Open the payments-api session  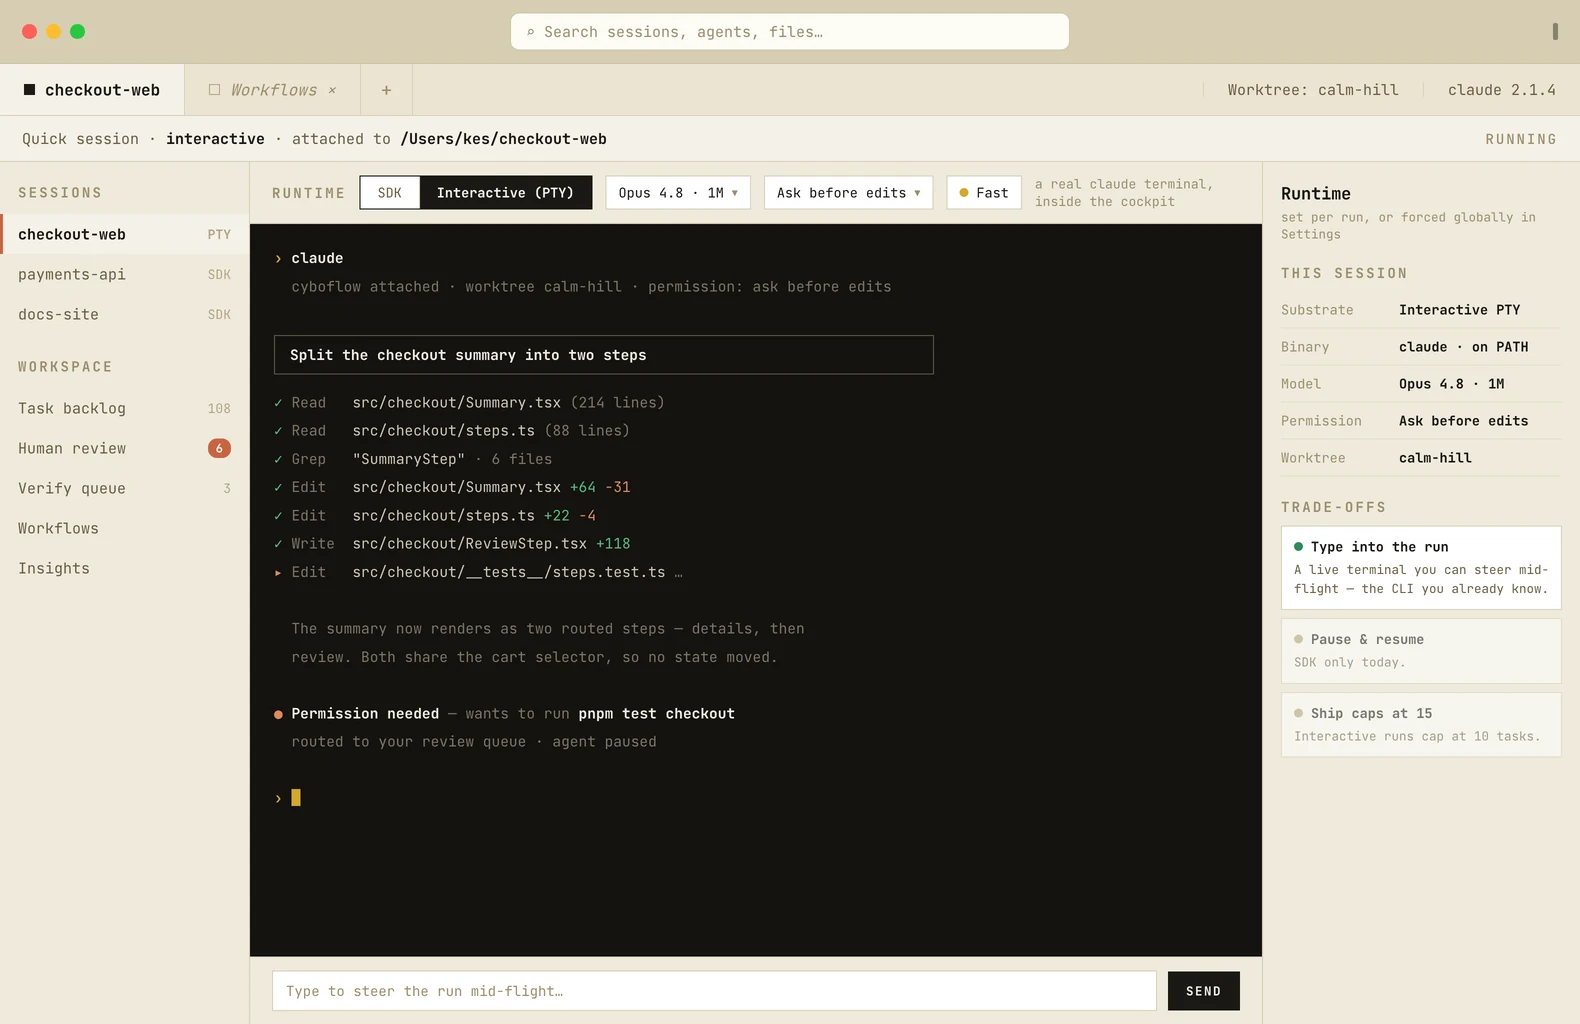[124, 274]
